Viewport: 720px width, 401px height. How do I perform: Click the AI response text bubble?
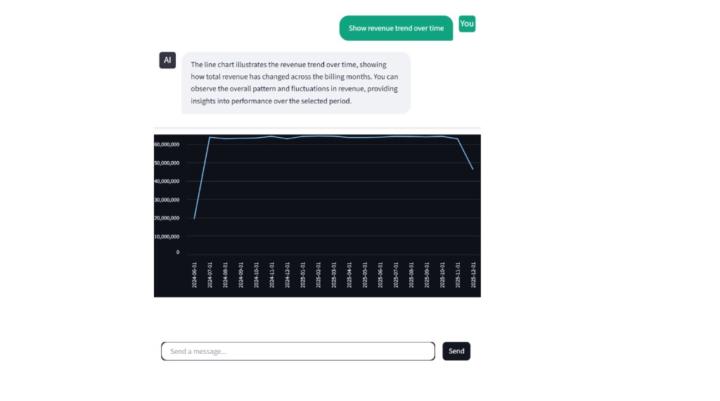[295, 83]
